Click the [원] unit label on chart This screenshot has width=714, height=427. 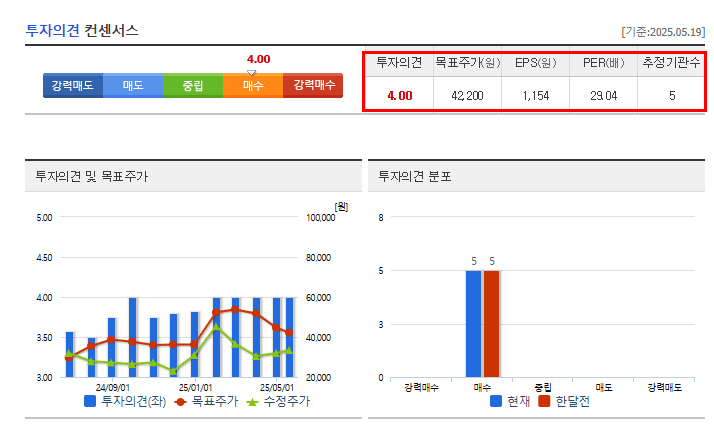tap(342, 207)
